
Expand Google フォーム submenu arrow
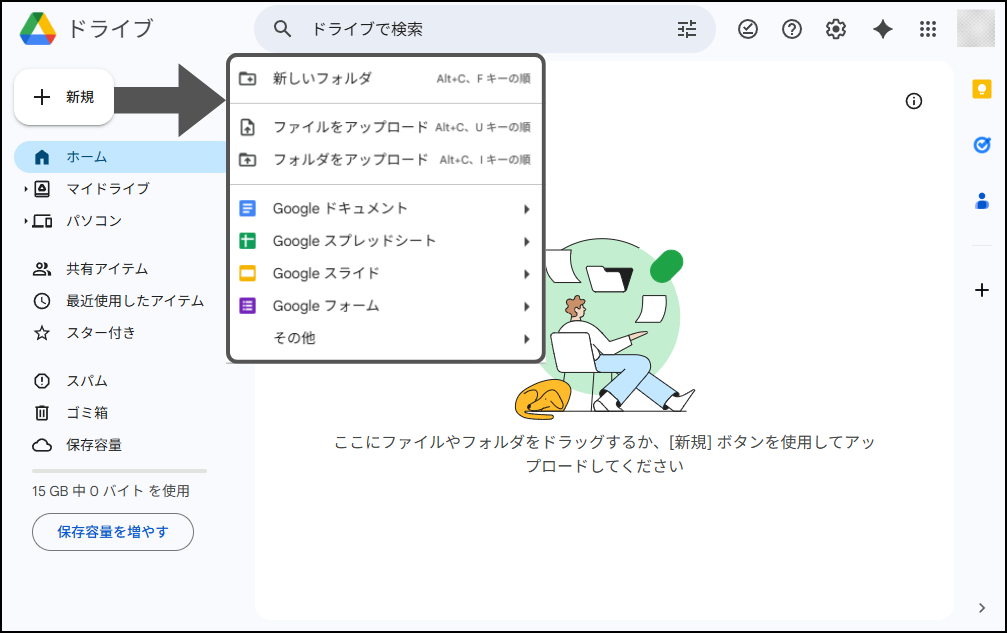click(527, 307)
